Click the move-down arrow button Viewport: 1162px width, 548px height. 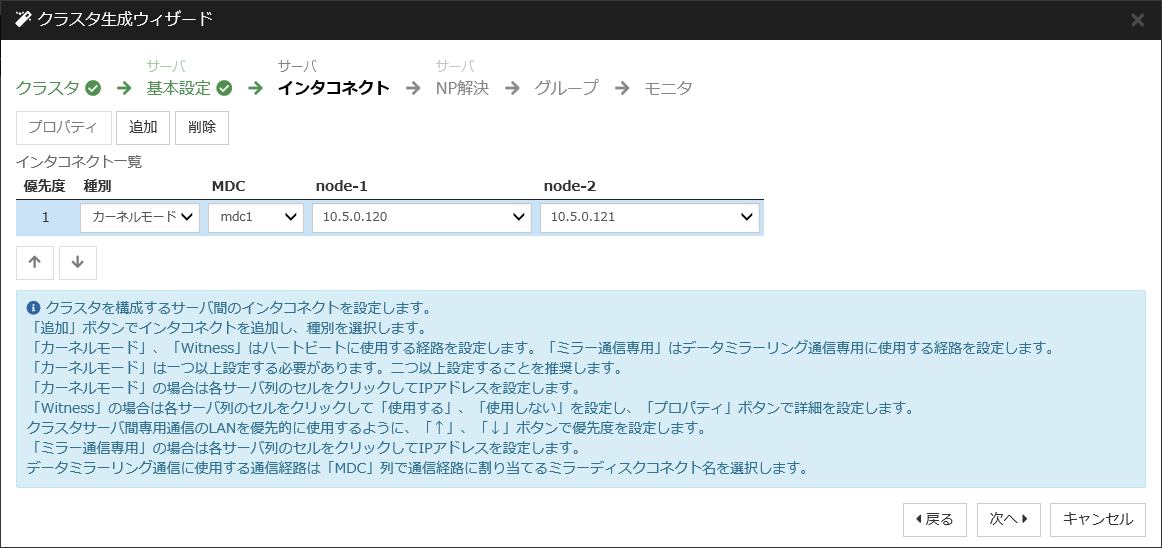pos(78,262)
